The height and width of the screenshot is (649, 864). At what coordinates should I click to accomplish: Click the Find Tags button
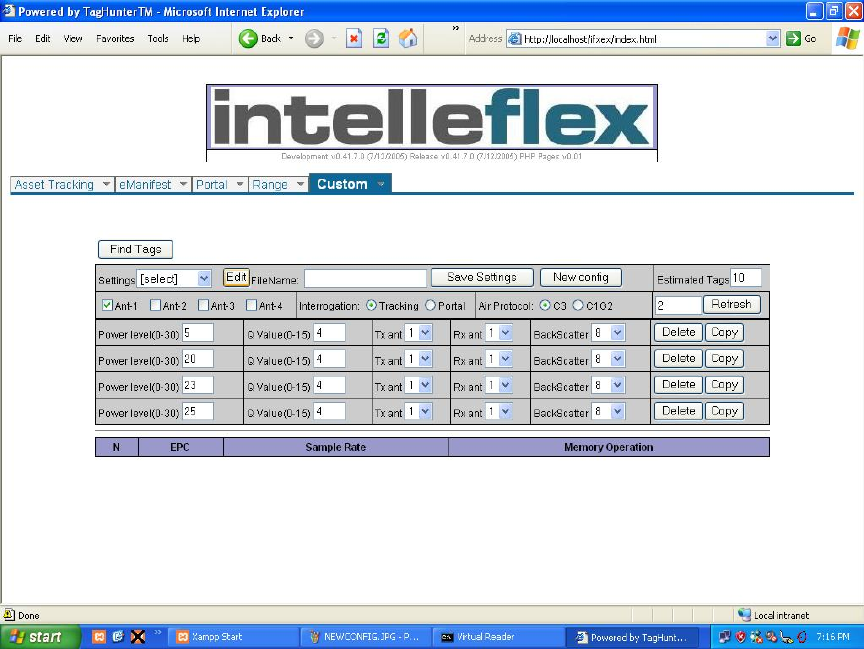click(136, 250)
